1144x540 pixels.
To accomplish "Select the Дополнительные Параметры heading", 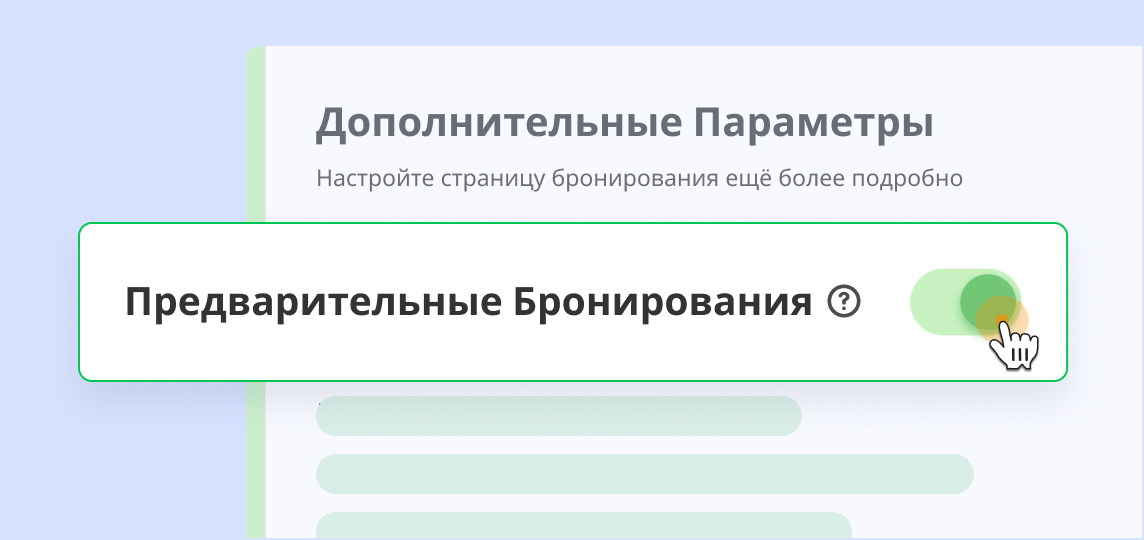I will point(625,124).
